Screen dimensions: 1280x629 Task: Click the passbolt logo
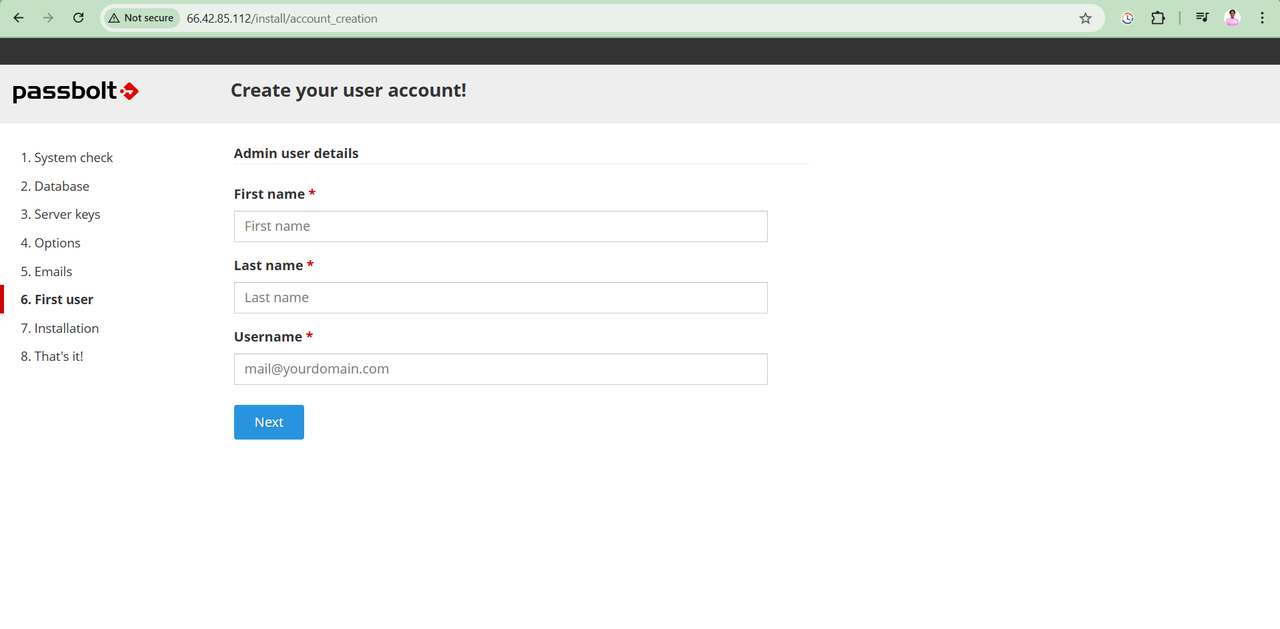pyautogui.click(x=75, y=92)
